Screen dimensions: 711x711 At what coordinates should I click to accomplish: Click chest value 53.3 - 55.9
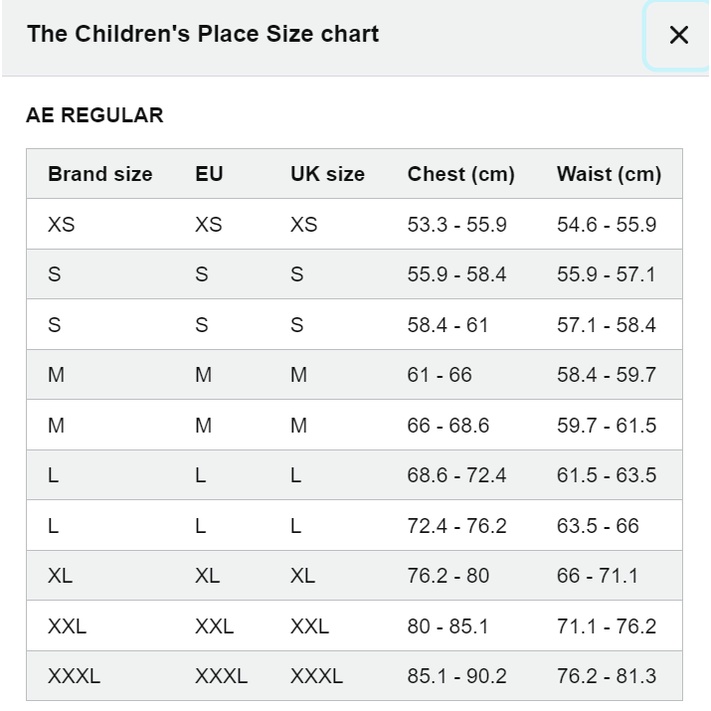tap(456, 225)
